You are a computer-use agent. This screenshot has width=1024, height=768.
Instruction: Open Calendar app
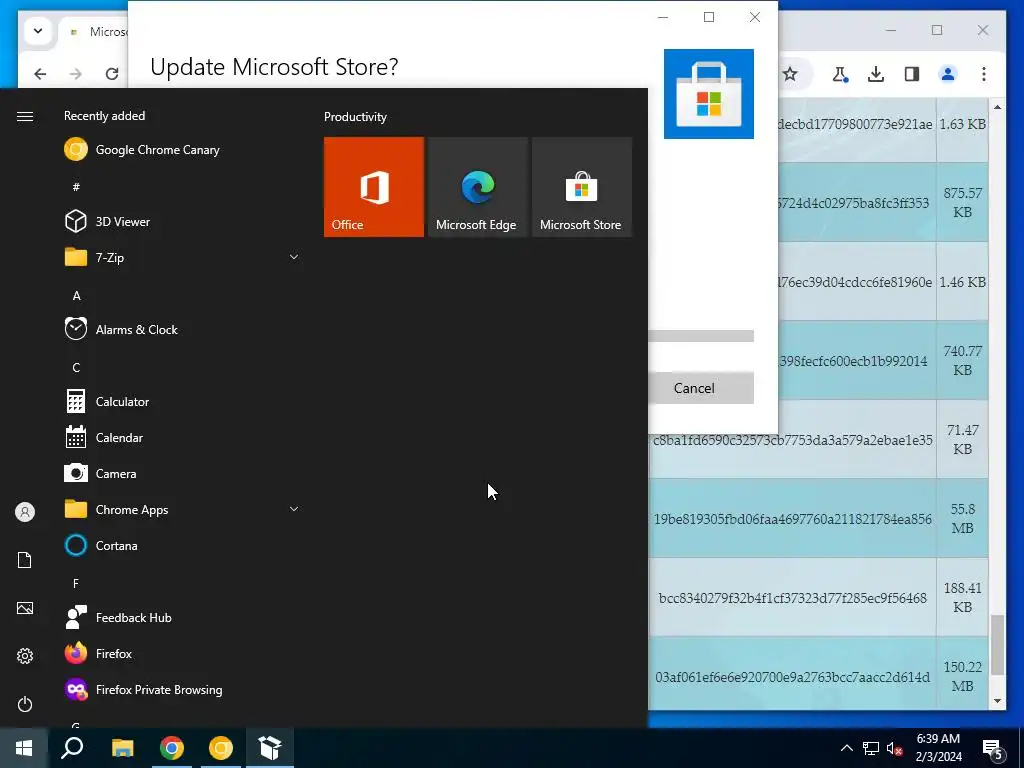click(x=183, y=438)
